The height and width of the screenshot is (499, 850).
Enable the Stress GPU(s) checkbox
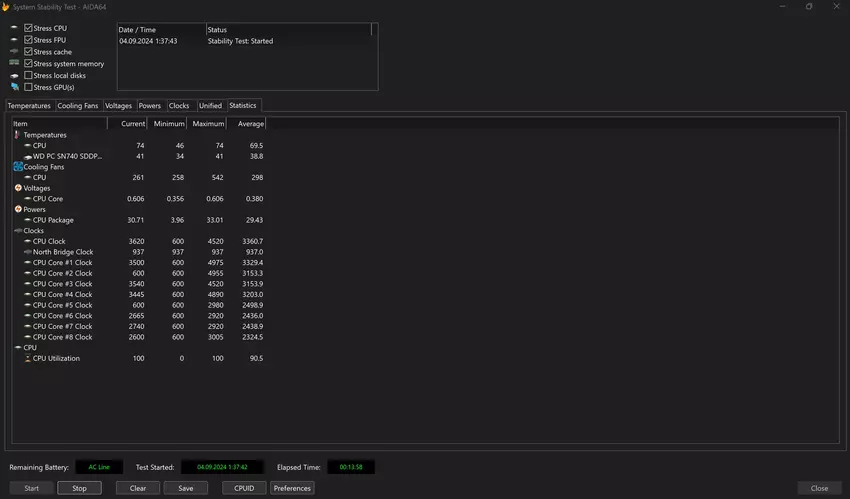point(28,87)
